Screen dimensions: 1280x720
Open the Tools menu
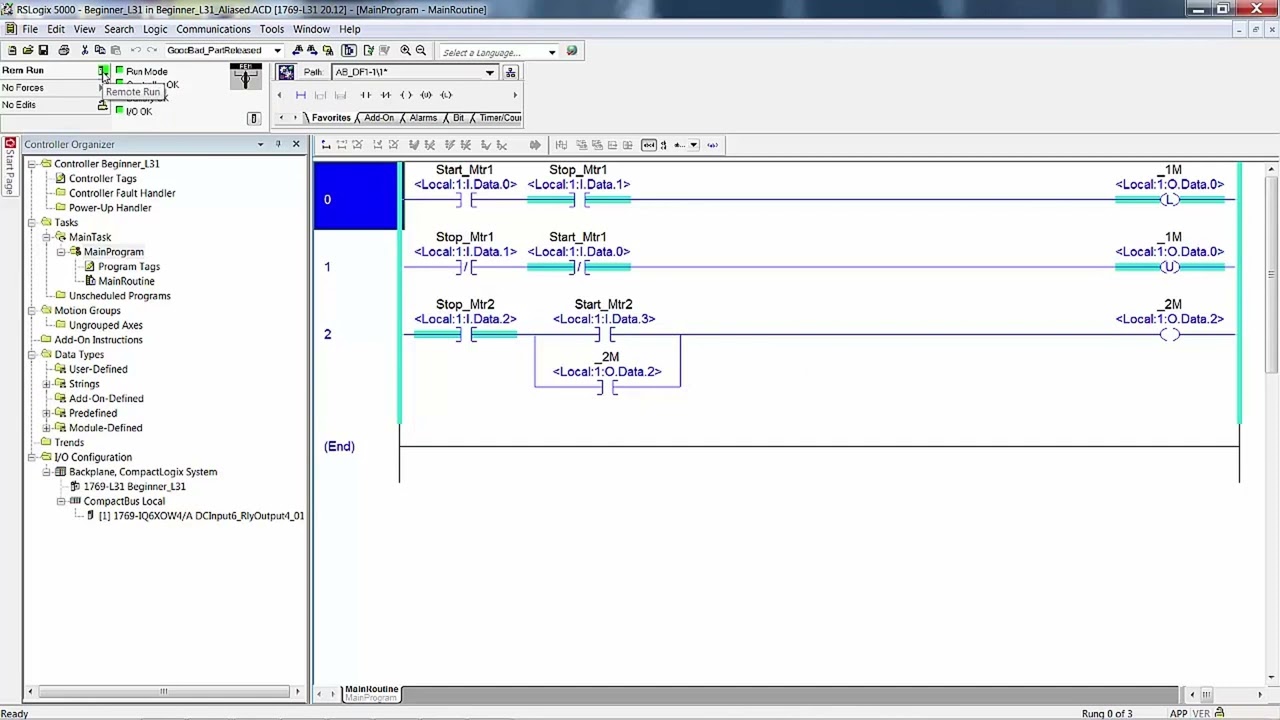tap(272, 29)
